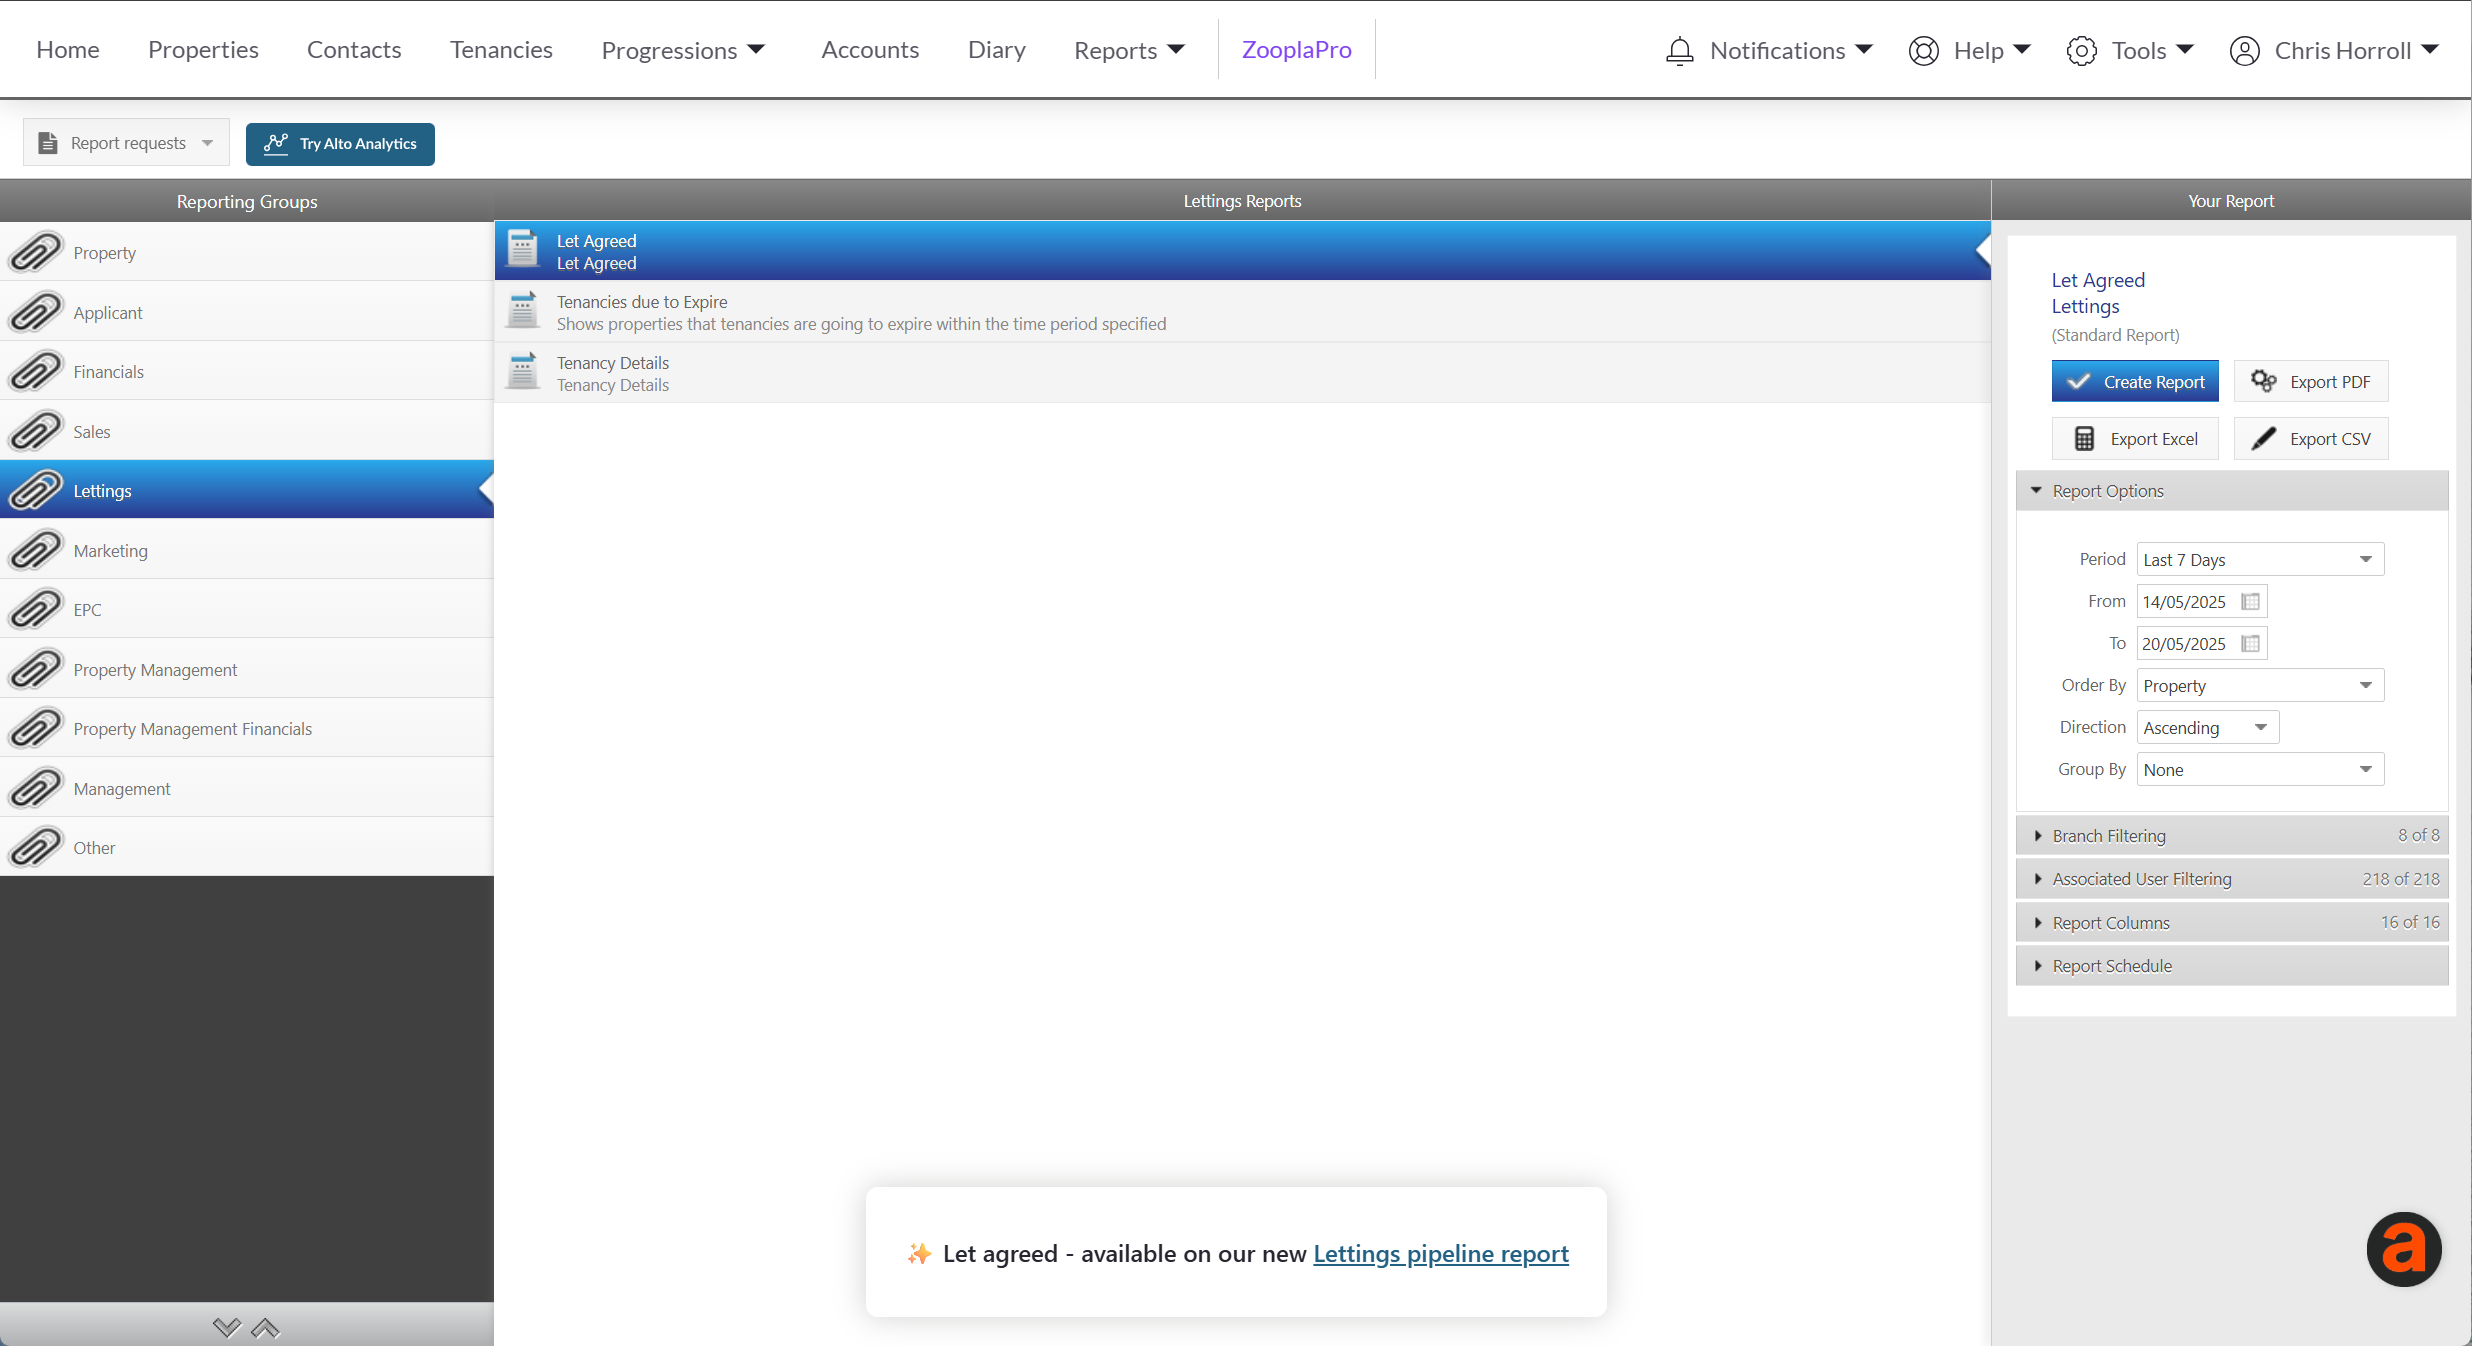
Task: Click the upward chevrons at the bottom of the groups list
Action: (x=265, y=1327)
